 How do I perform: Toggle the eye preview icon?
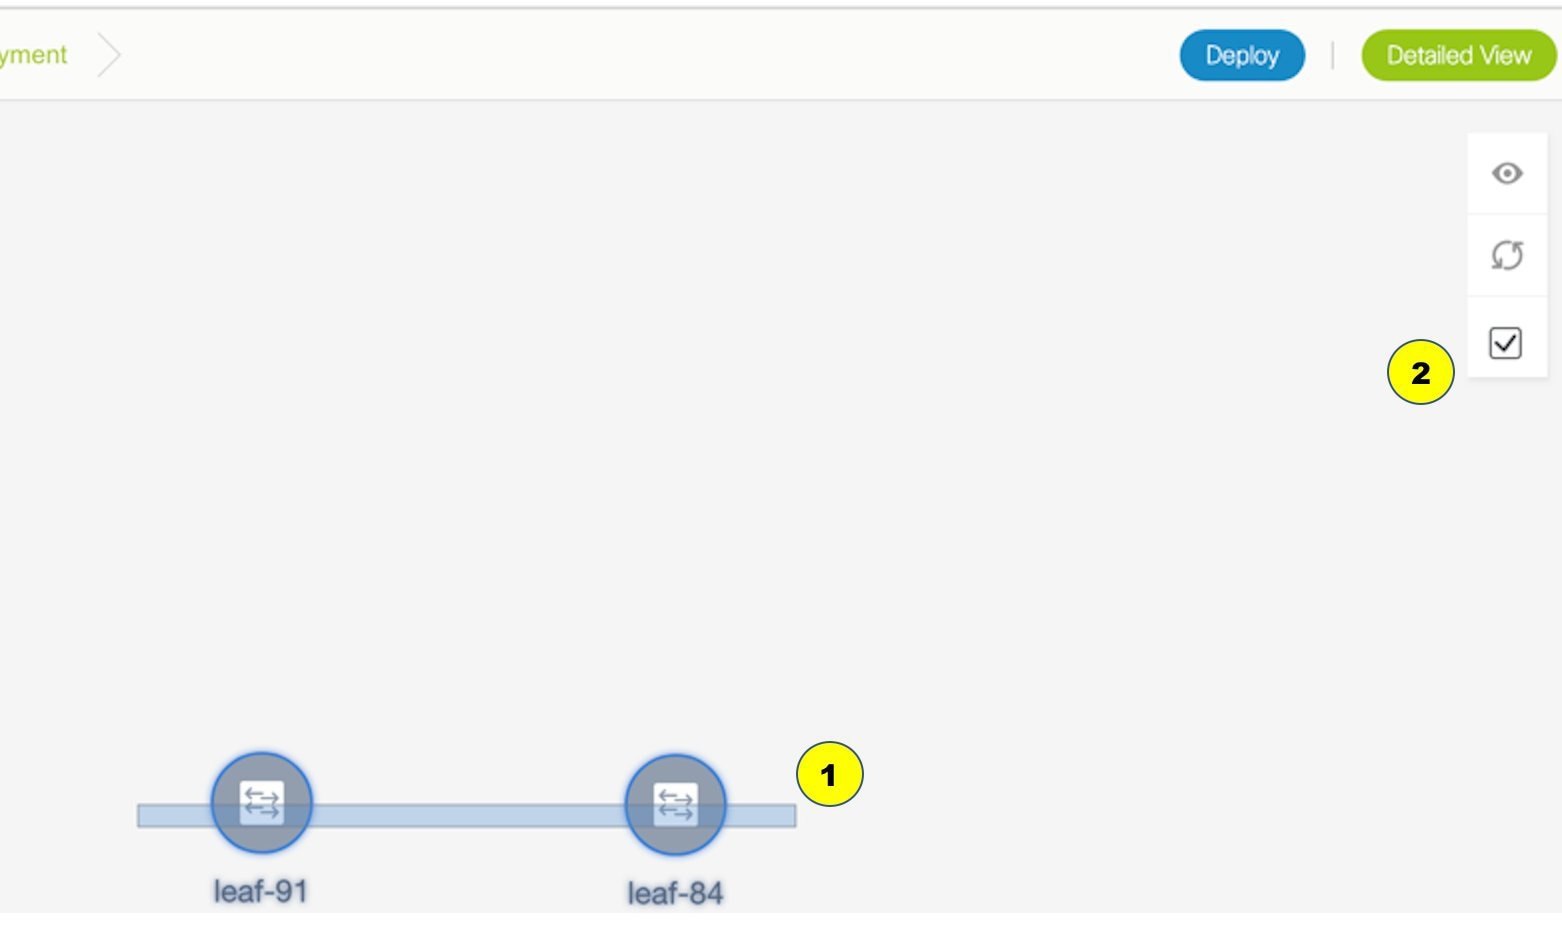[x=1507, y=173]
